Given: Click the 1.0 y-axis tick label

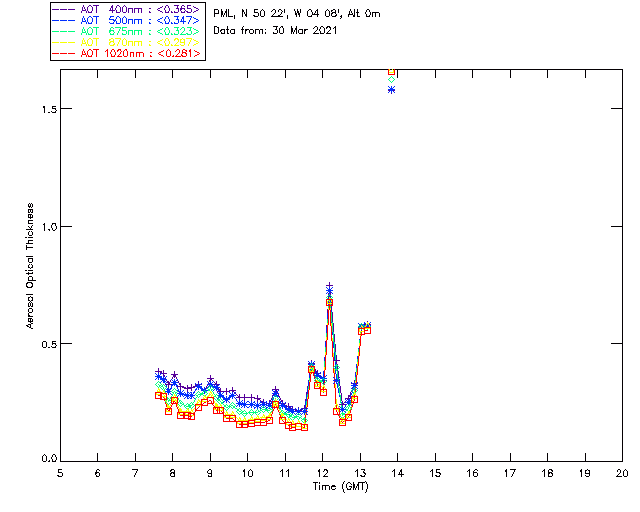Looking at the screenshot, I should pyautogui.click(x=49, y=227).
